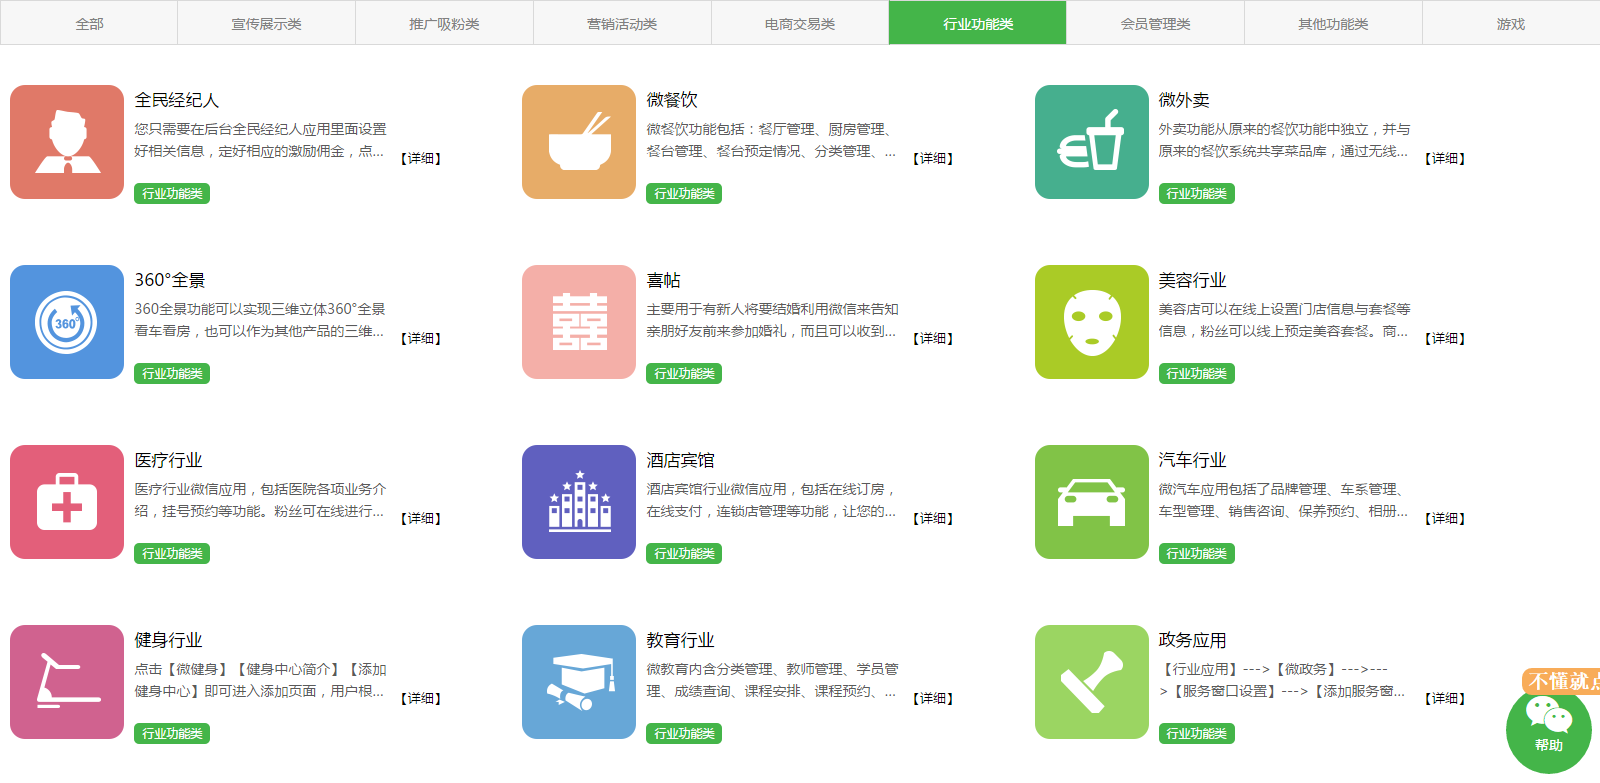Click 行业功能类 tag under 酒店宾馆
The width and height of the screenshot is (1600, 783).
[684, 553]
